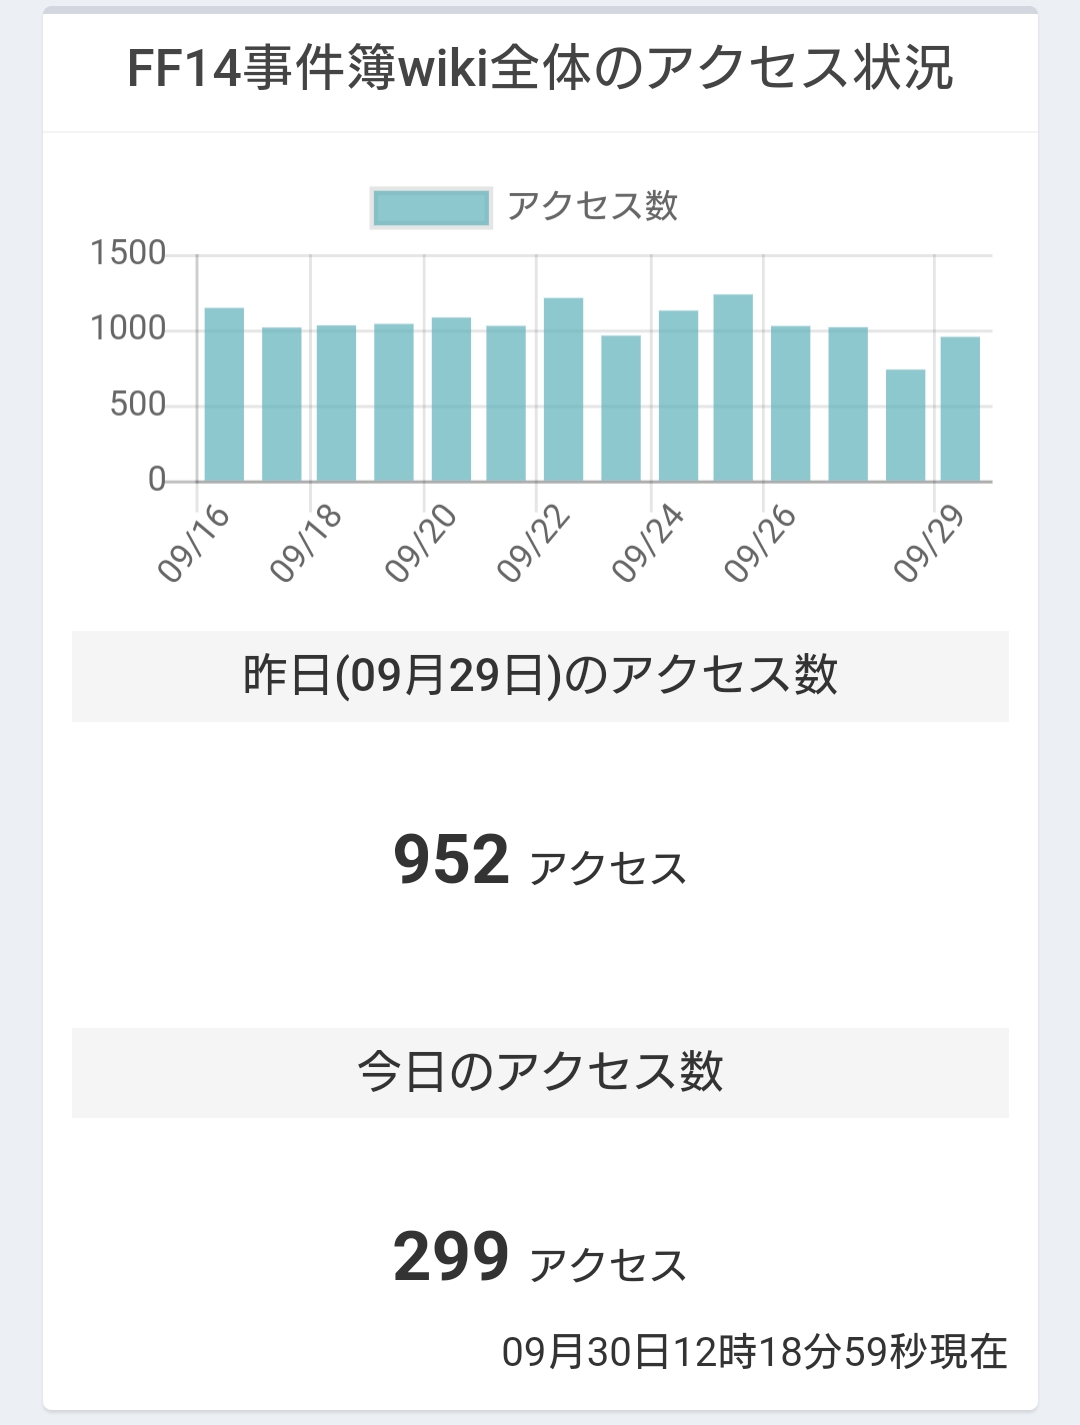Image resolution: width=1080 pixels, height=1425 pixels.
Task: Click the tallest bar for 09/25
Action: [x=733, y=388]
